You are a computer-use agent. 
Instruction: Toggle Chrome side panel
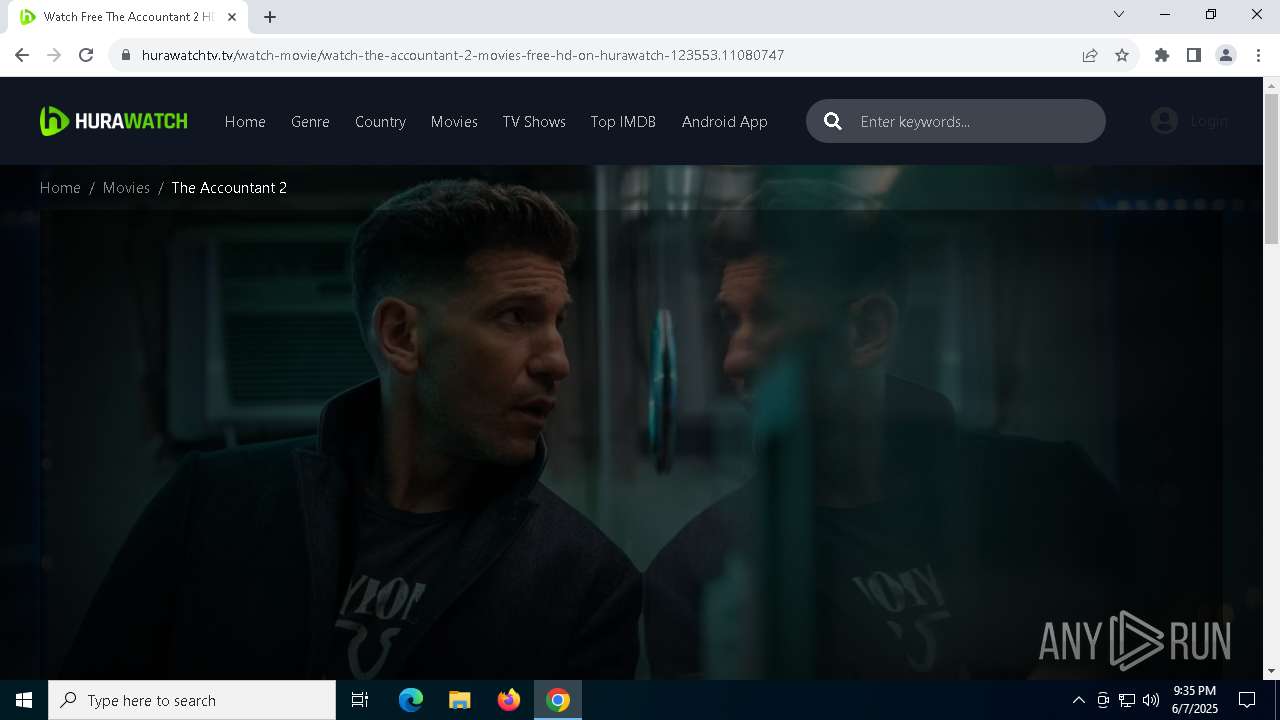pyautogui.click(x=1194, y=55)
